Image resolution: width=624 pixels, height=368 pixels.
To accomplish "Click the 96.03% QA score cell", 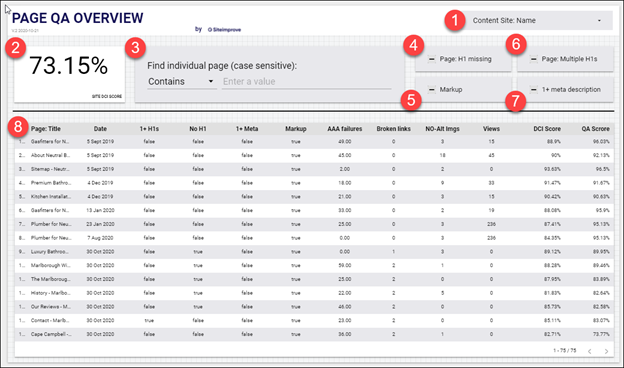I will (x=601, y=142).
